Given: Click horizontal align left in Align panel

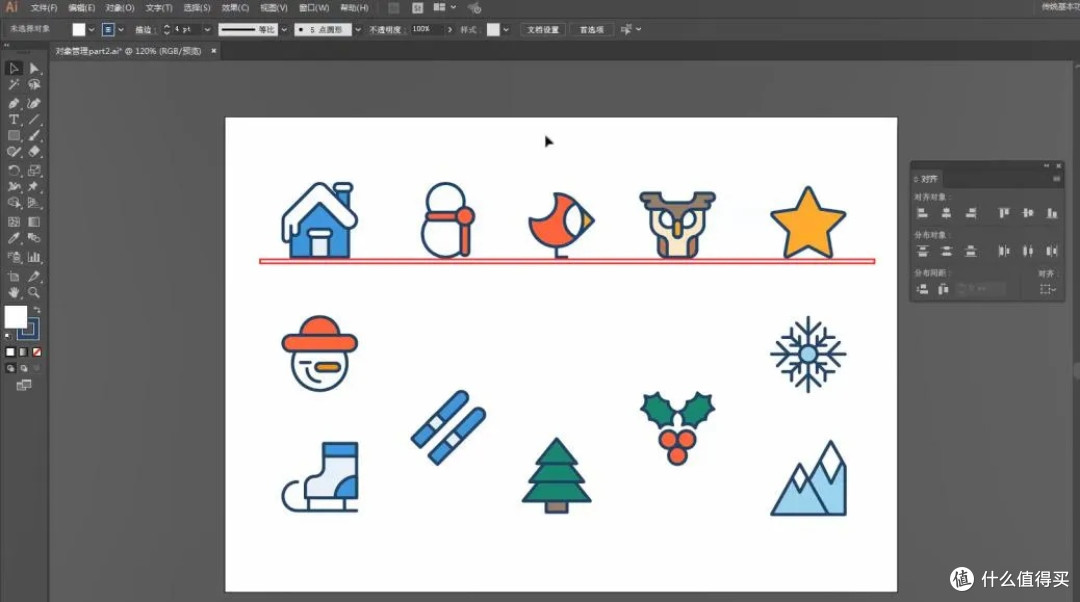Looking at the screenshot, I should [922, 214].
